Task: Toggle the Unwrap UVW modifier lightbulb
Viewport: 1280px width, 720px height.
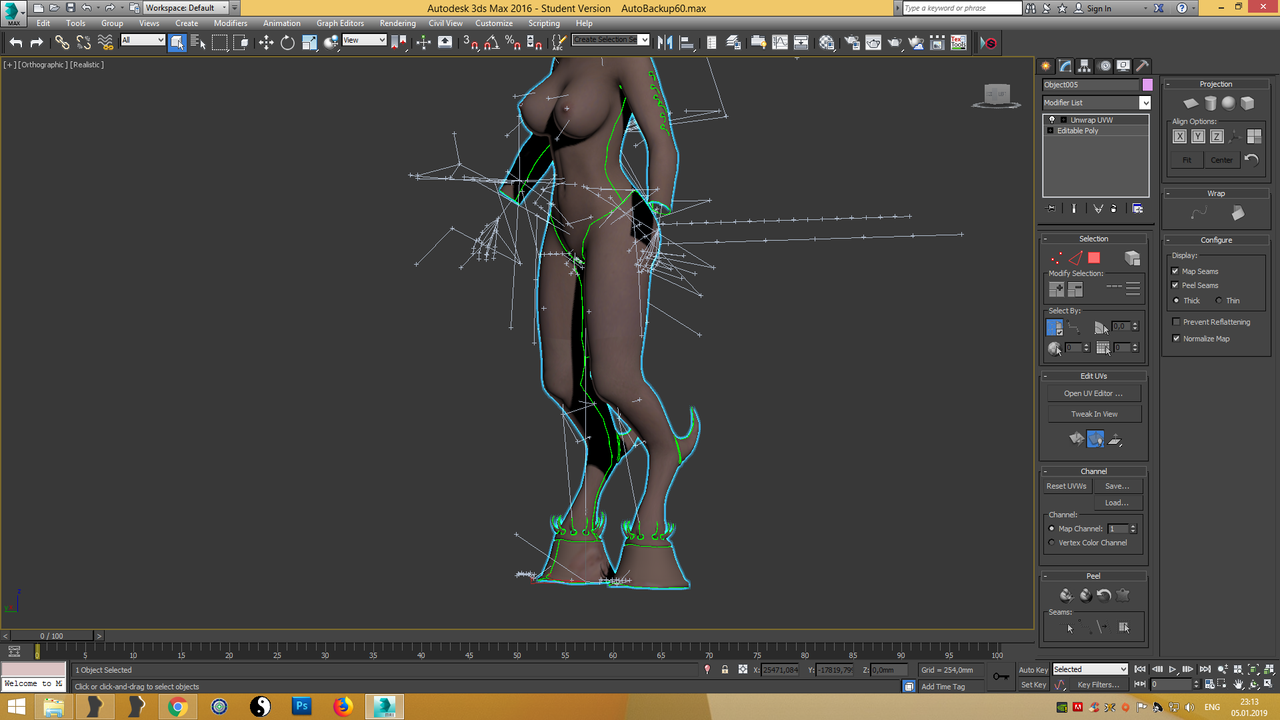Action: coord(1051,119)
